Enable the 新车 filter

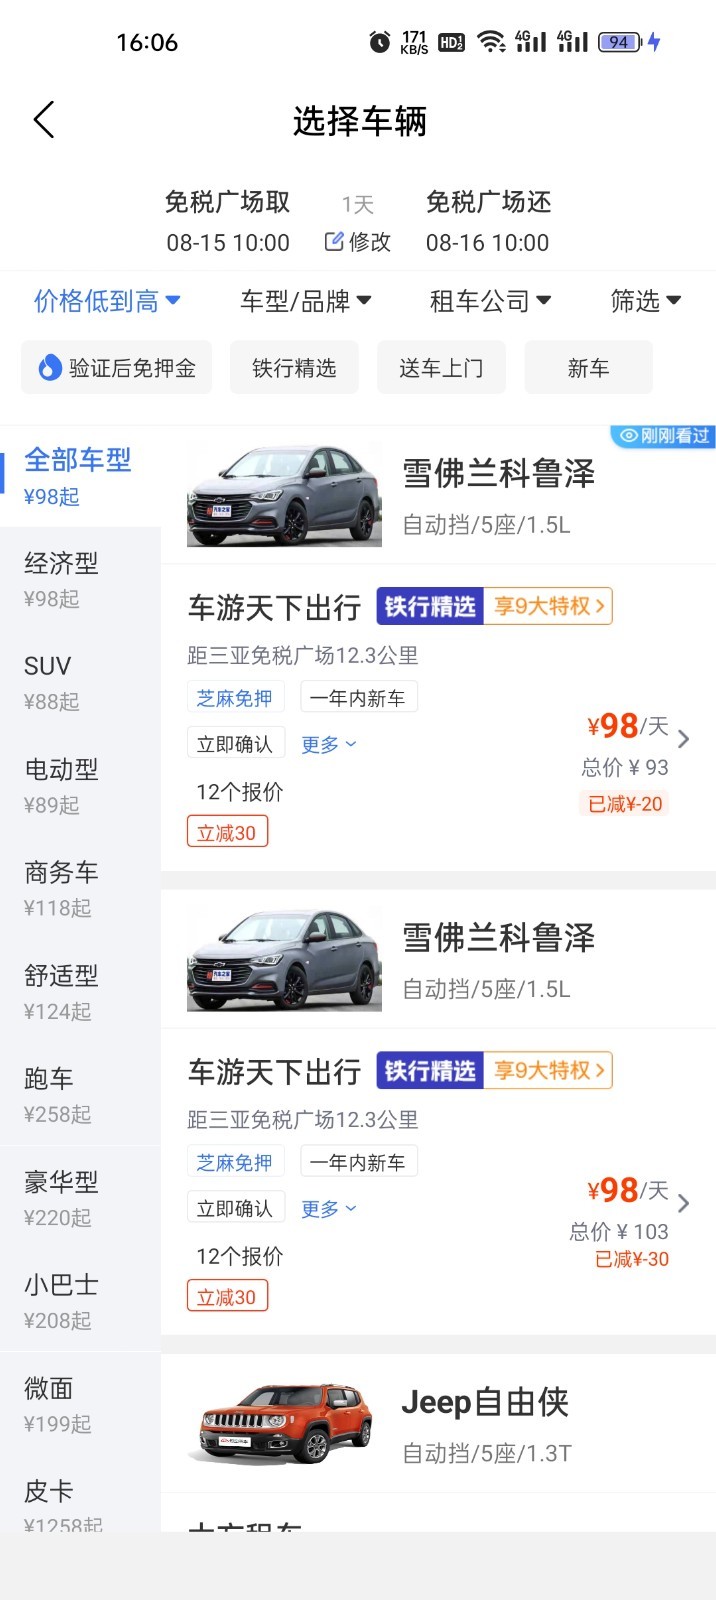click(x=588, y=367)
